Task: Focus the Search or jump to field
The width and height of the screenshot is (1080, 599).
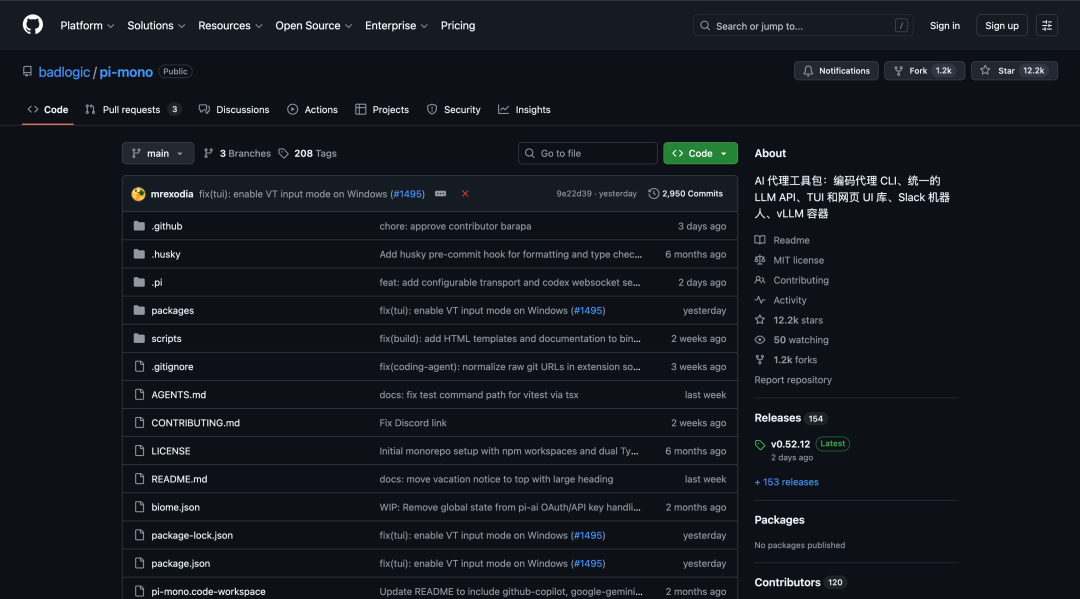Action: 803,25
